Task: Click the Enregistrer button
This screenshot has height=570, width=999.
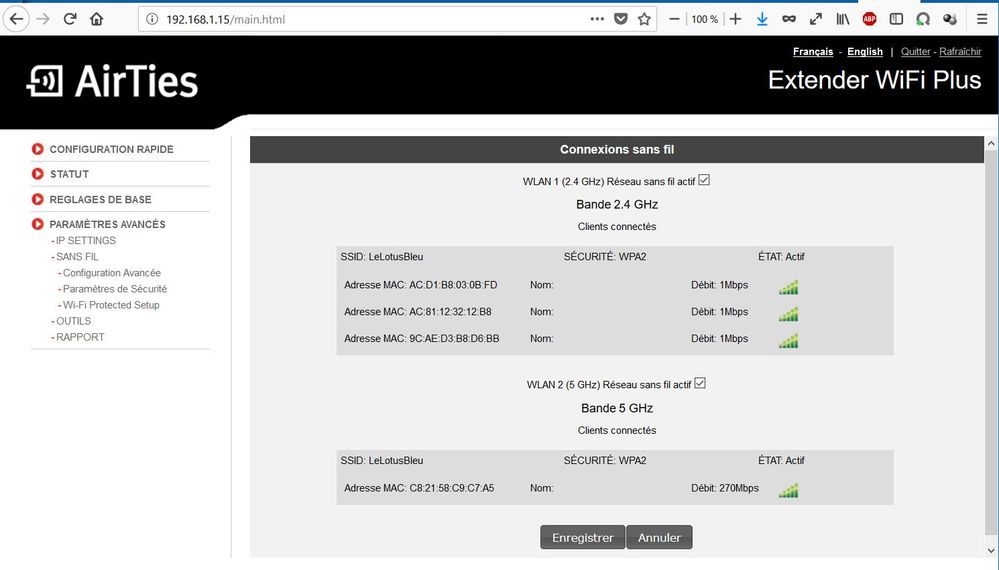Action: click(x=582, y=538)
